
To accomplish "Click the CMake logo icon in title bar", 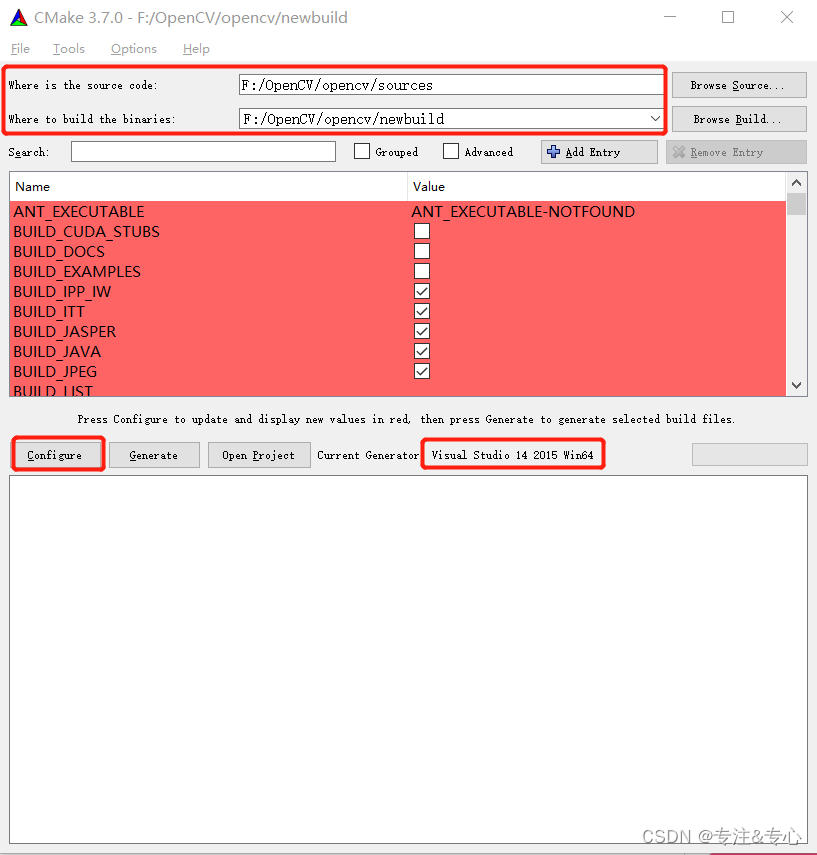I will [19, 17].
